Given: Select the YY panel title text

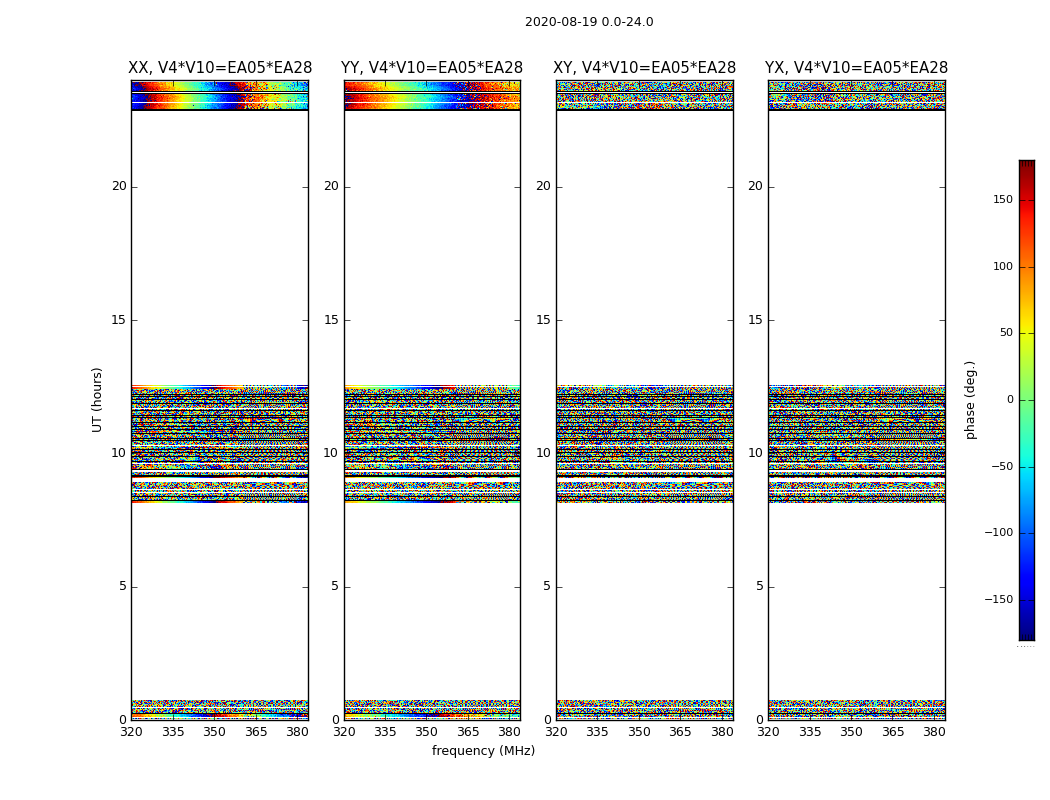Looking at the screenshot, I should [x=432, y=68].
